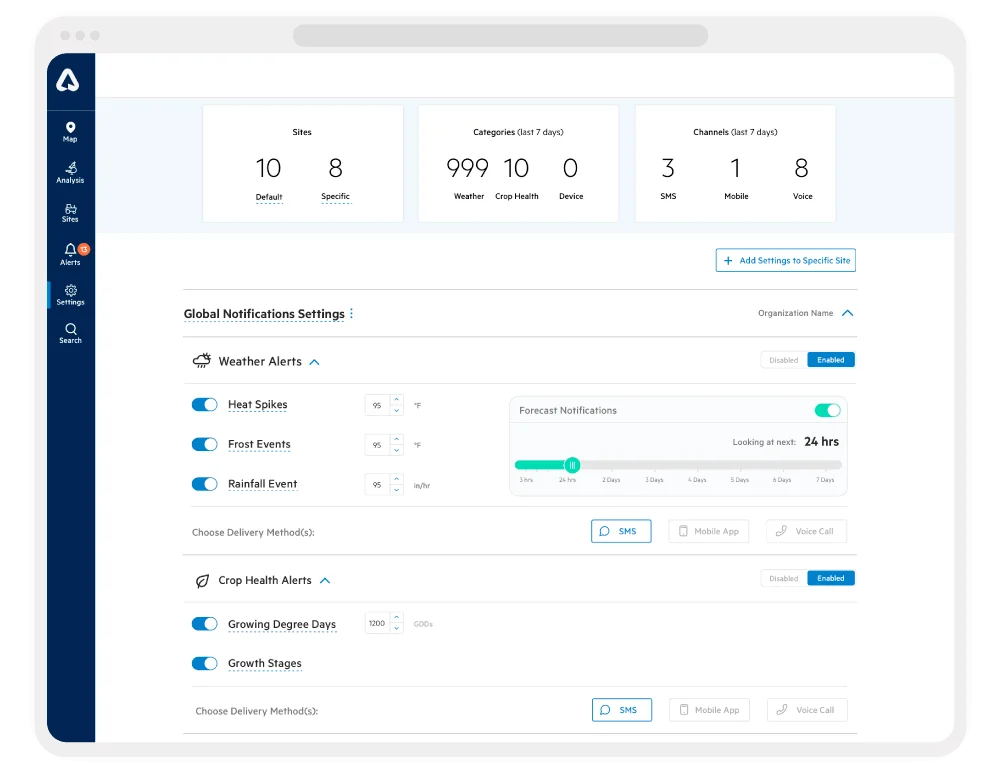
Task: Open Search with the magnifier icon
Action: click(x=70, y=333)
